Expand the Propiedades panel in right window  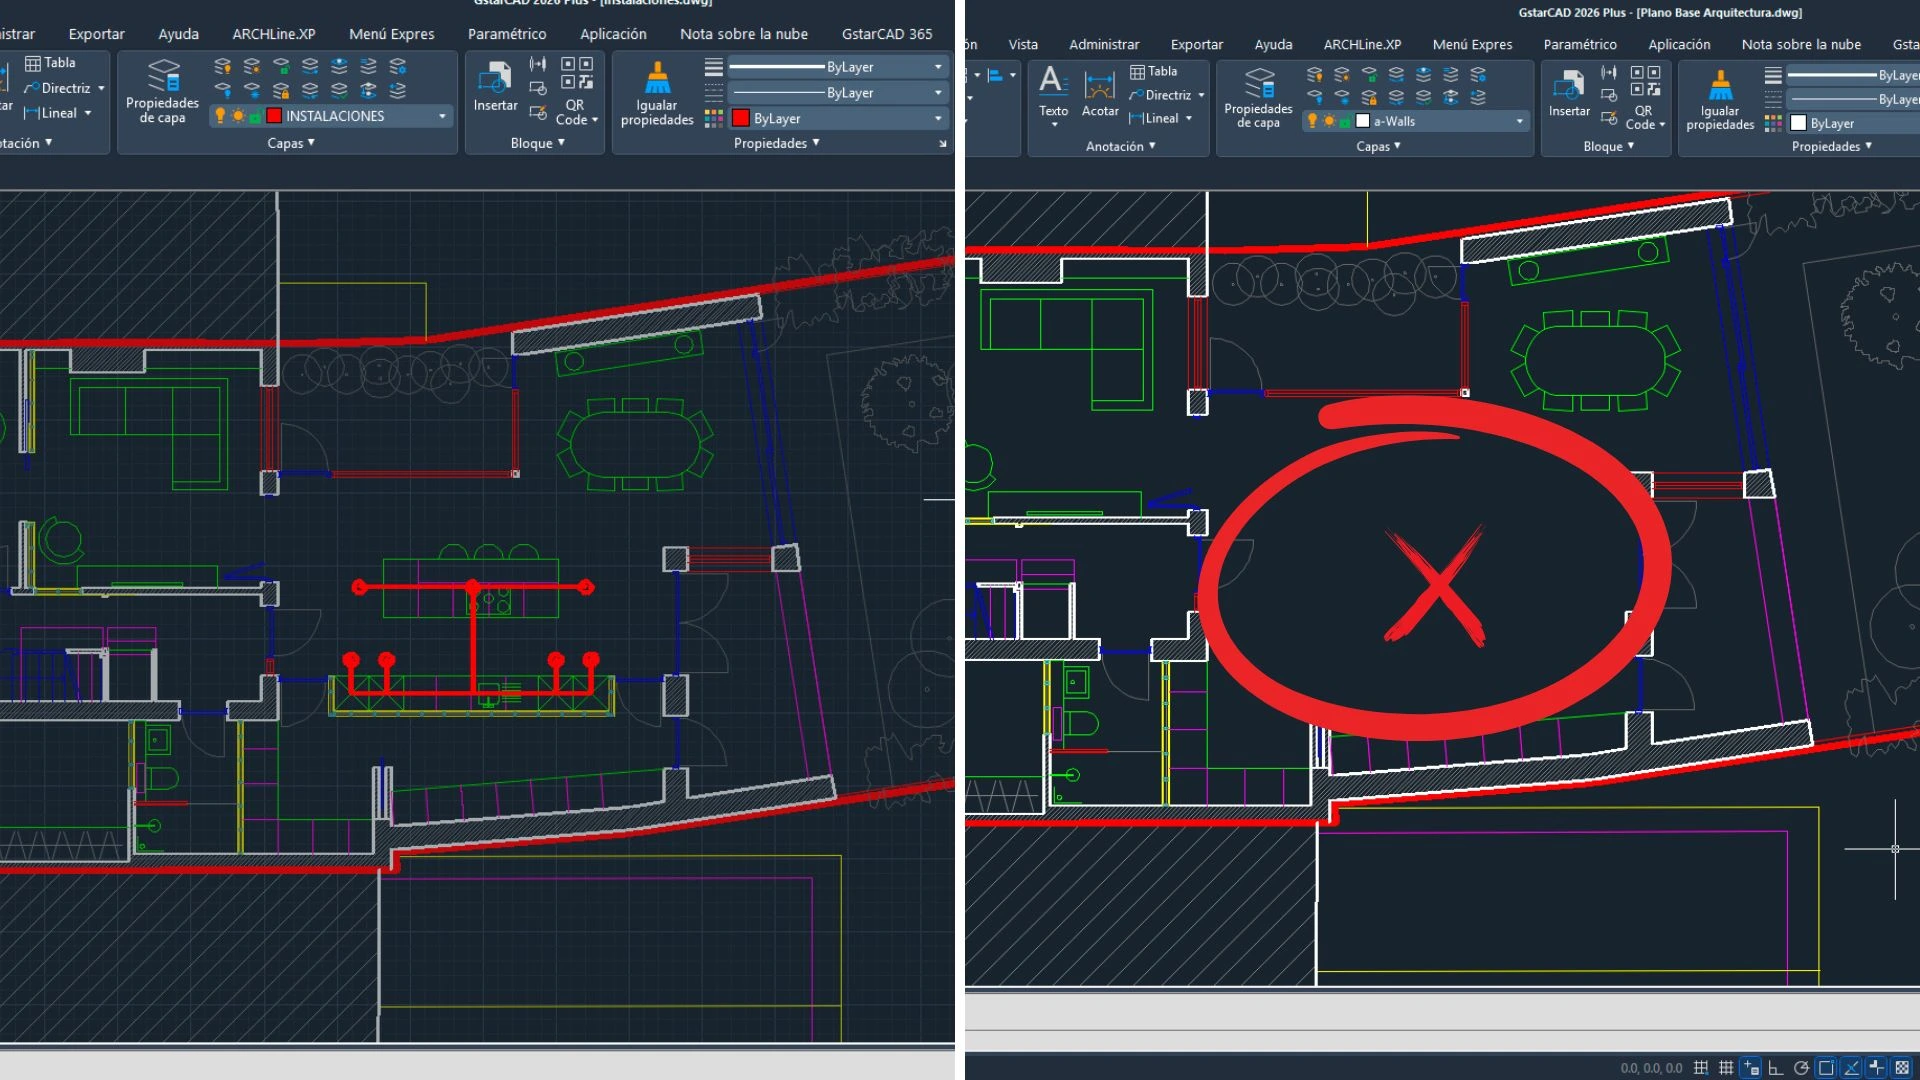(x=1831, y=146)
